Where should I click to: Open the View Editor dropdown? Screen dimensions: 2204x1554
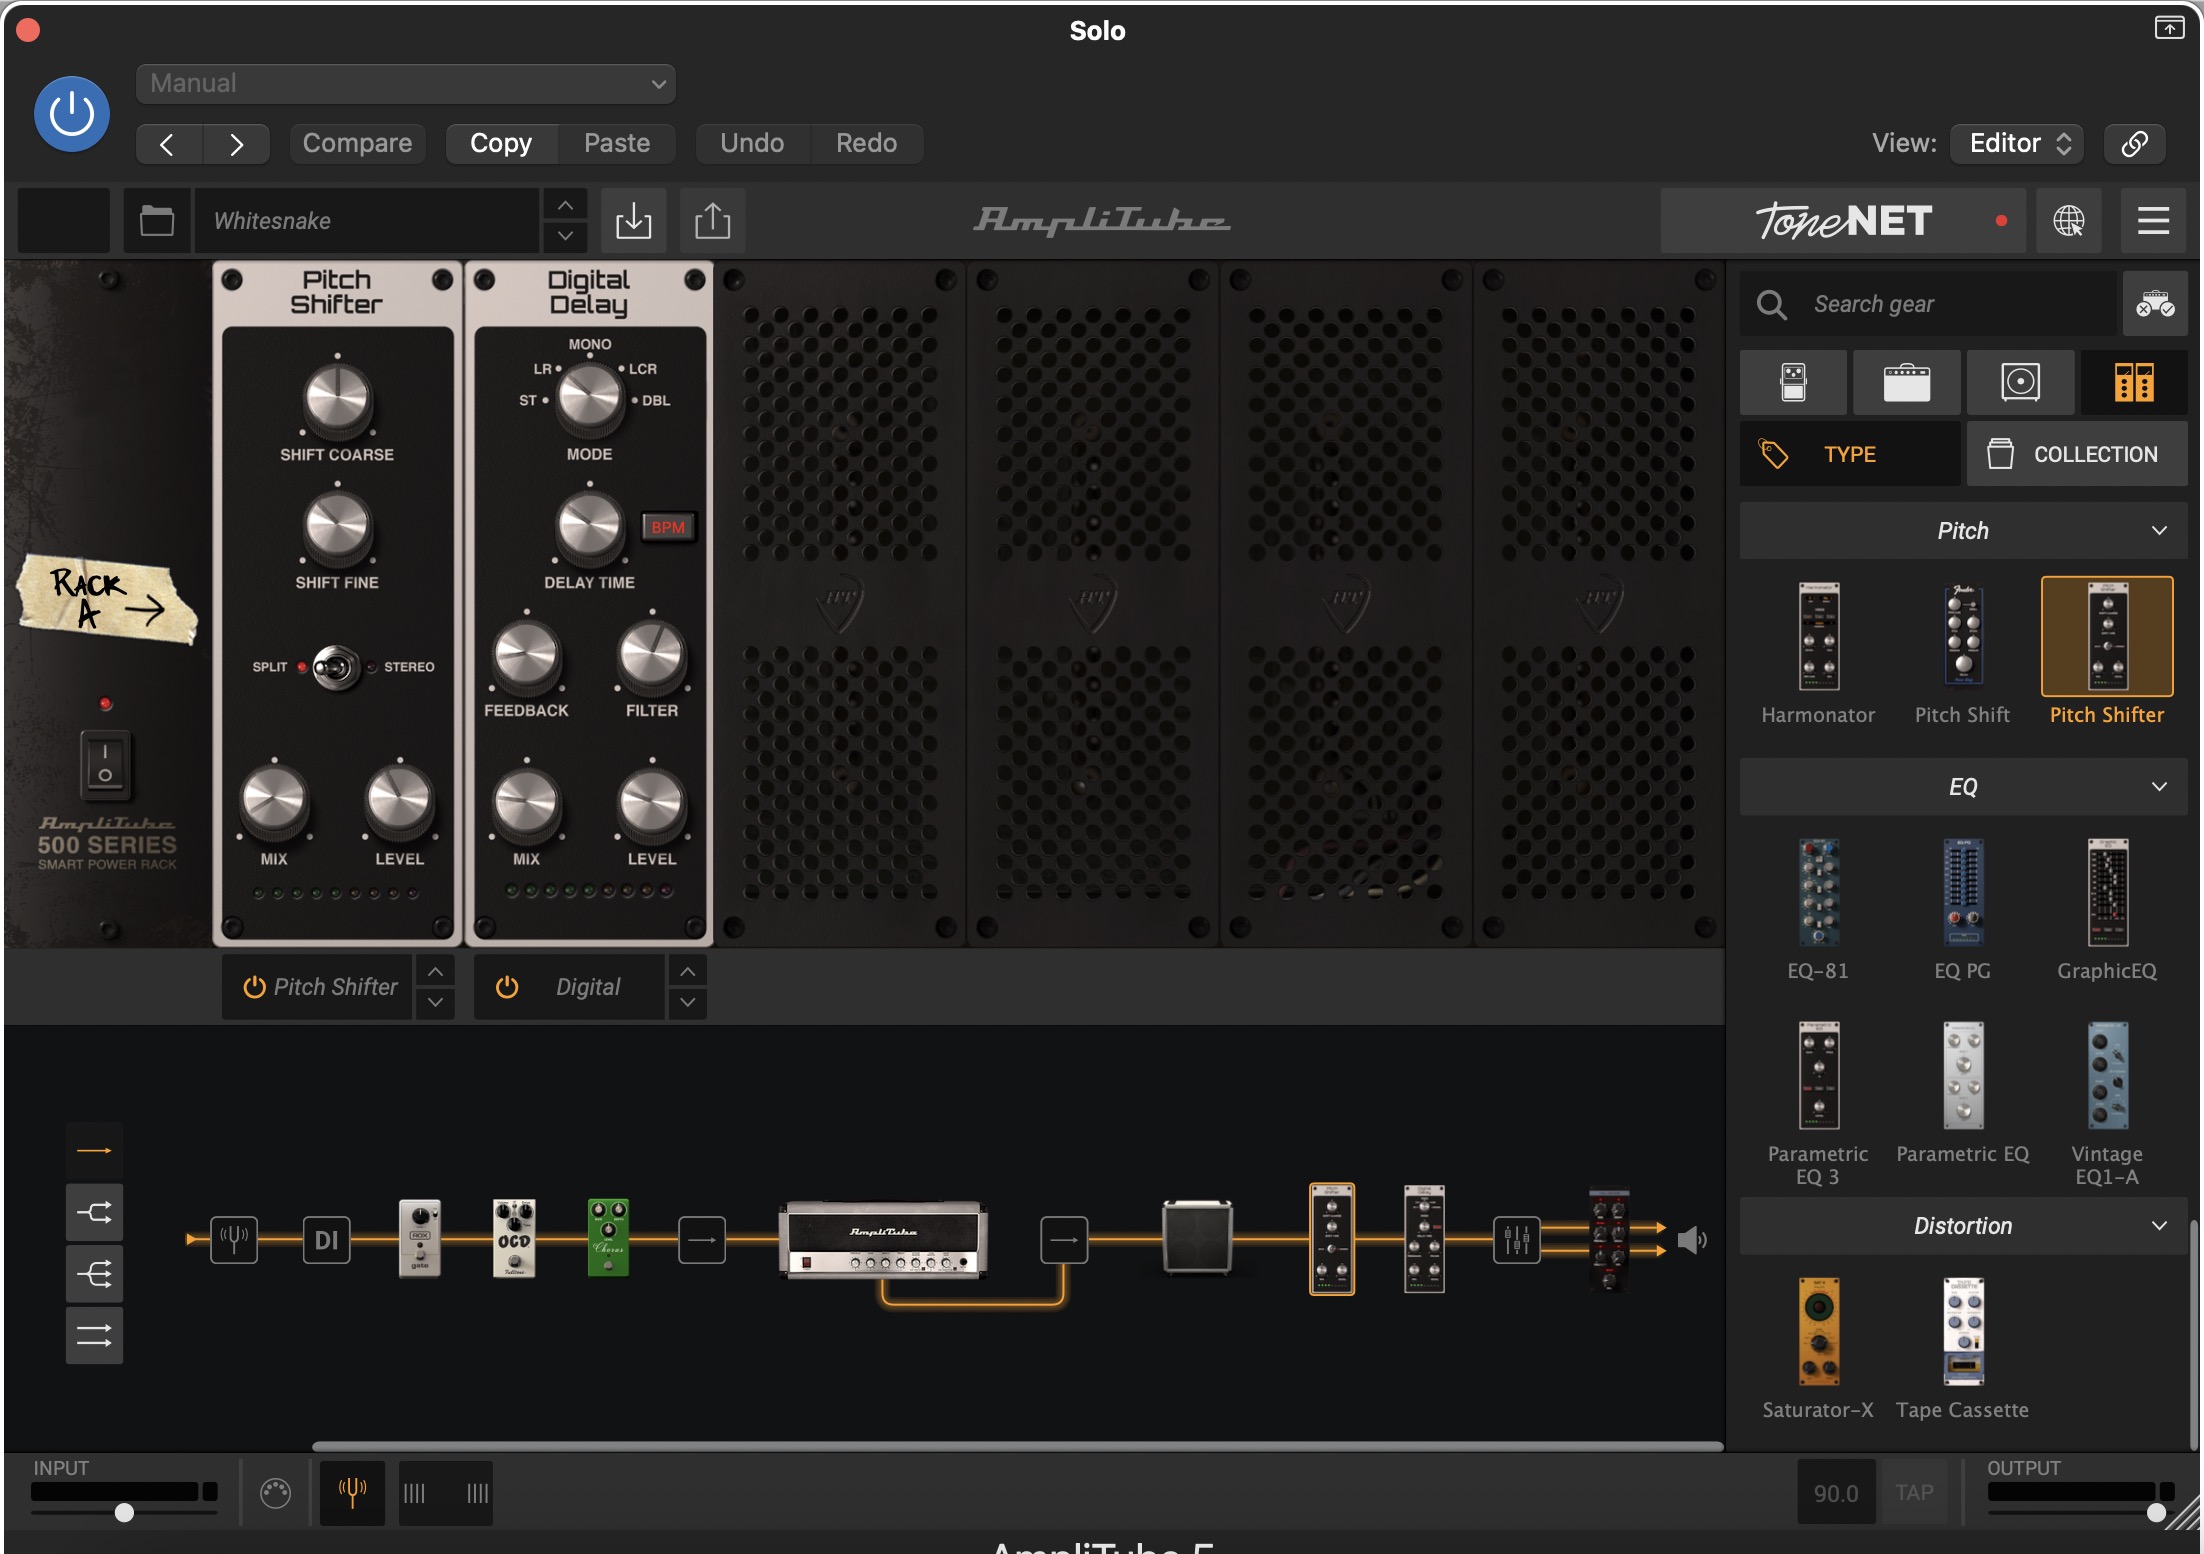point(2017,144)
